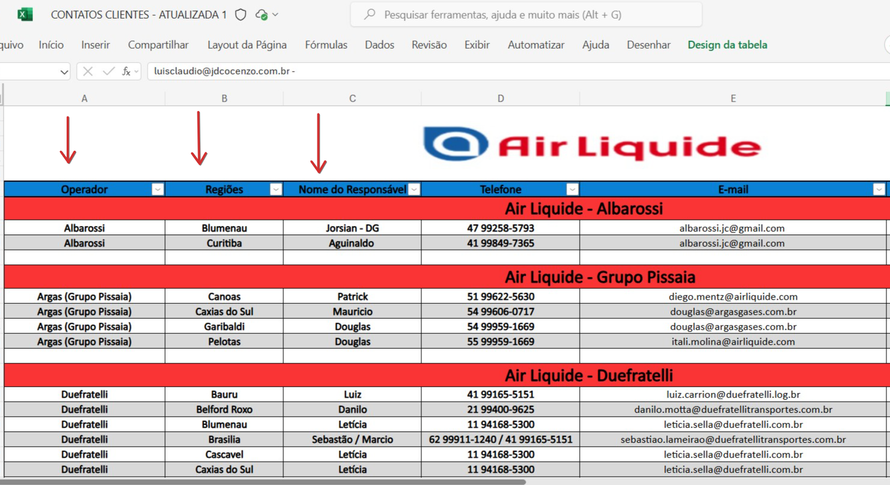
Task: Switch to the Design da tabela tab
Action: click(x=727, y=45)
